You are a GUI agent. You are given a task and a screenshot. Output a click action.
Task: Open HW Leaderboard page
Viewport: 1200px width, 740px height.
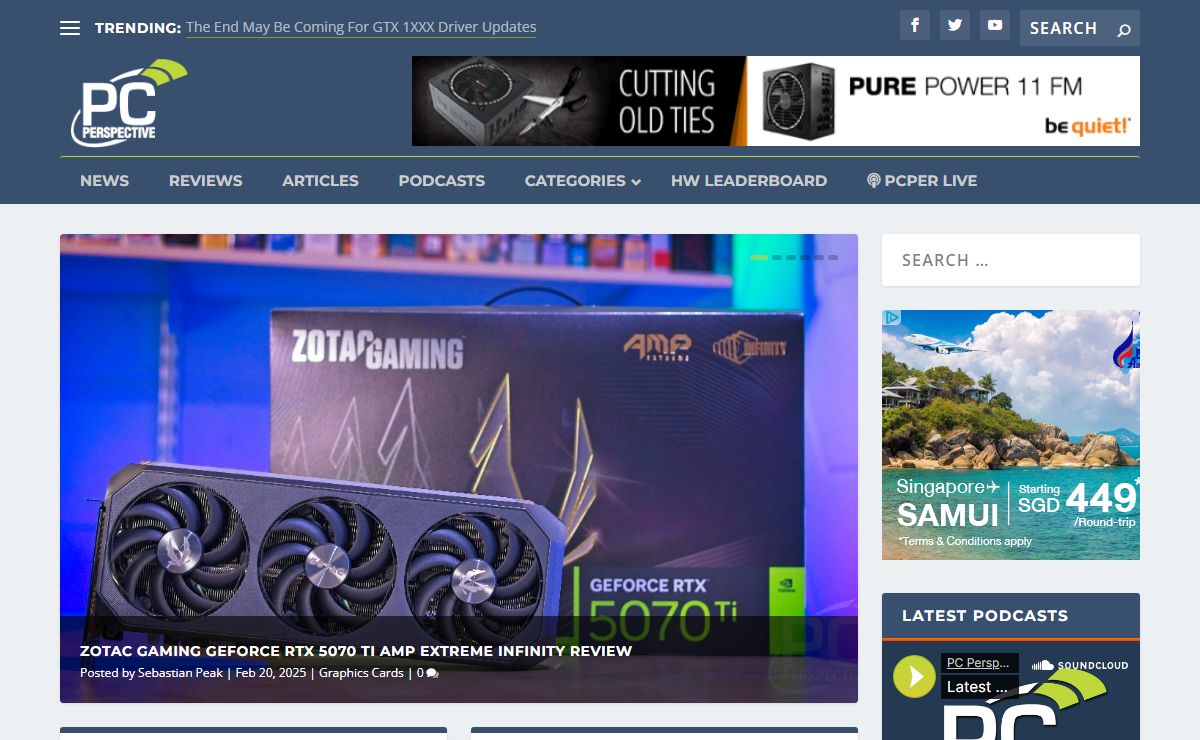coord(749,181)
